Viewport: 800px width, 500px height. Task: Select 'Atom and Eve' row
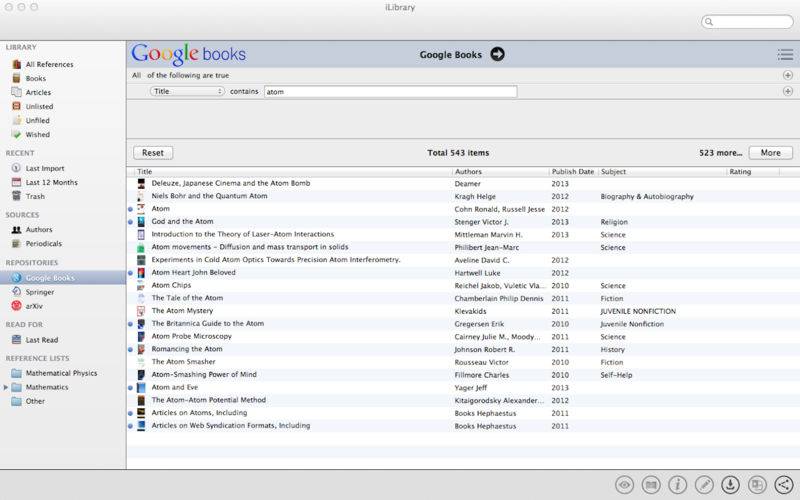(x=463, y=388)
